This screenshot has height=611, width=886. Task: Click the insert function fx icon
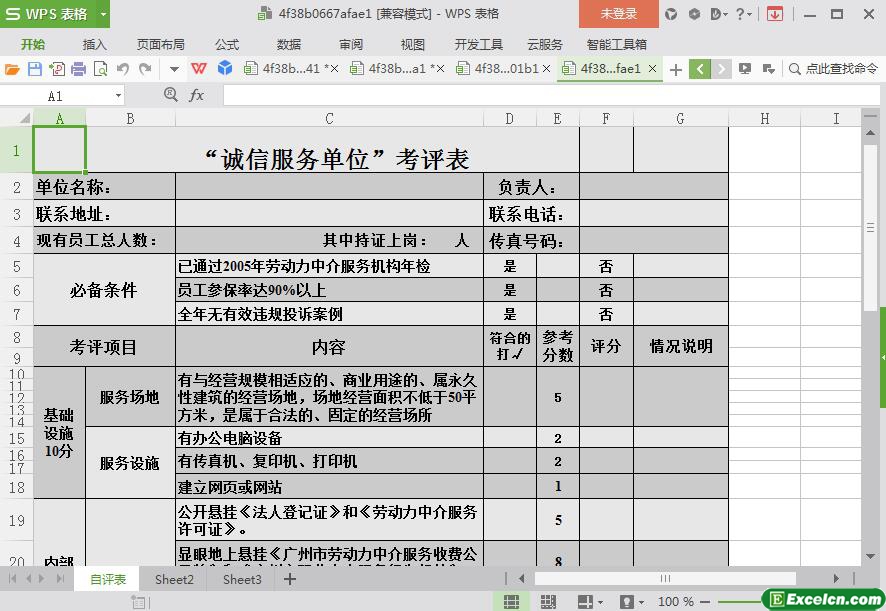[197, 95]
